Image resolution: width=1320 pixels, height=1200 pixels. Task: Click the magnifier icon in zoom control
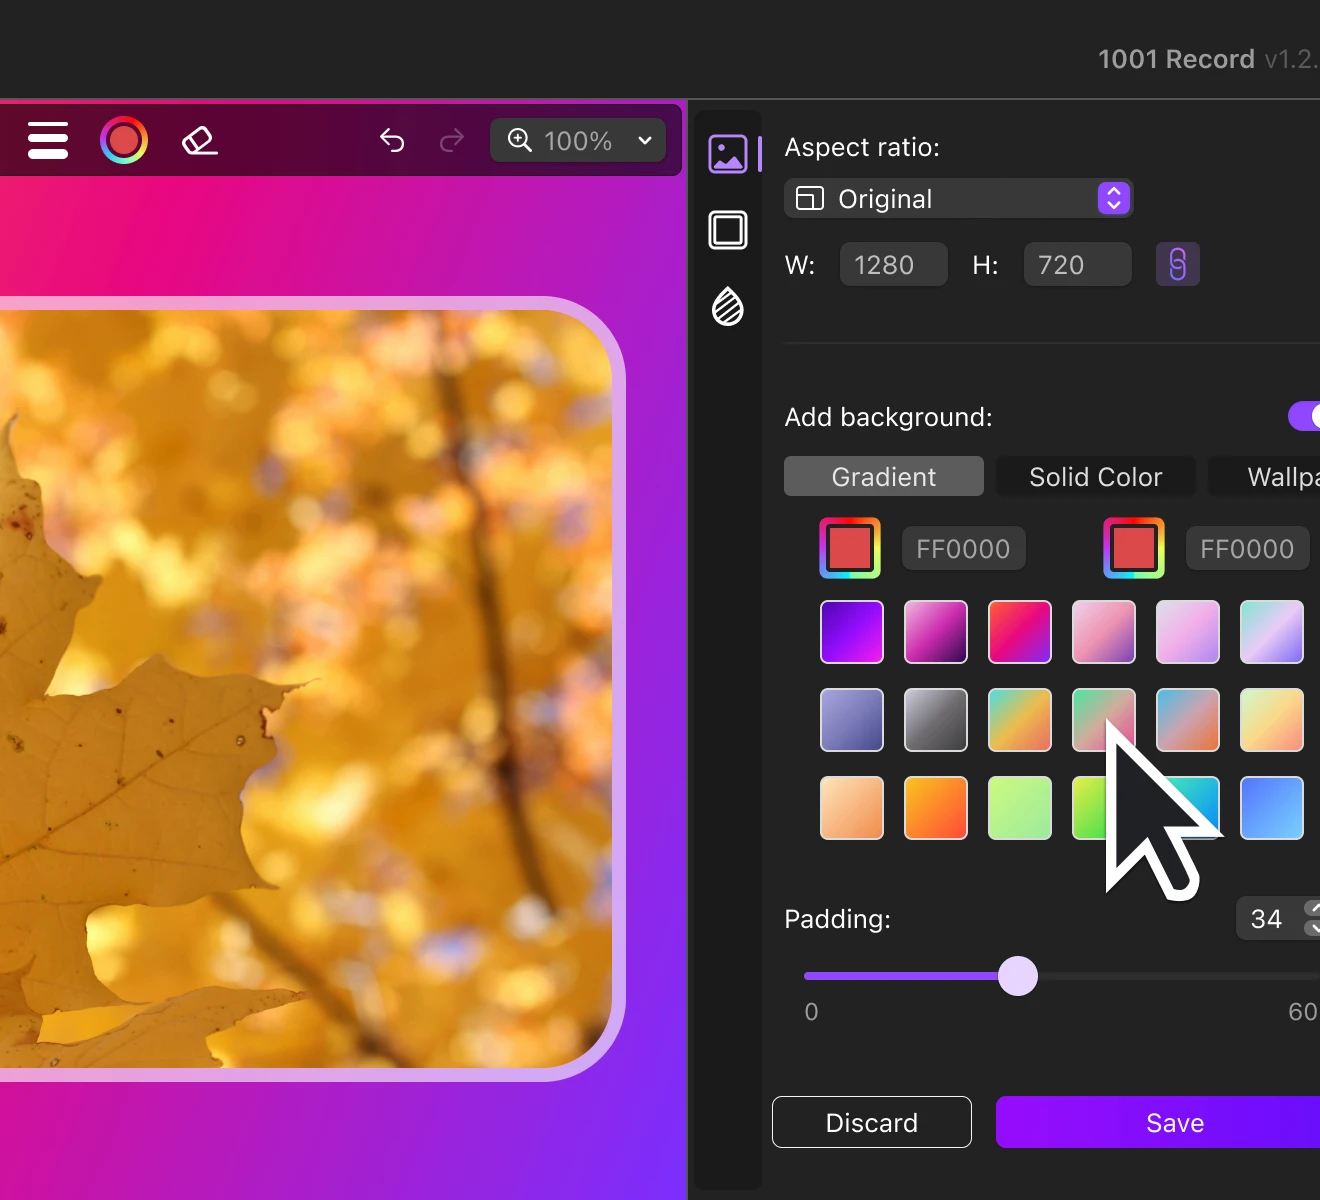point(519,140)
